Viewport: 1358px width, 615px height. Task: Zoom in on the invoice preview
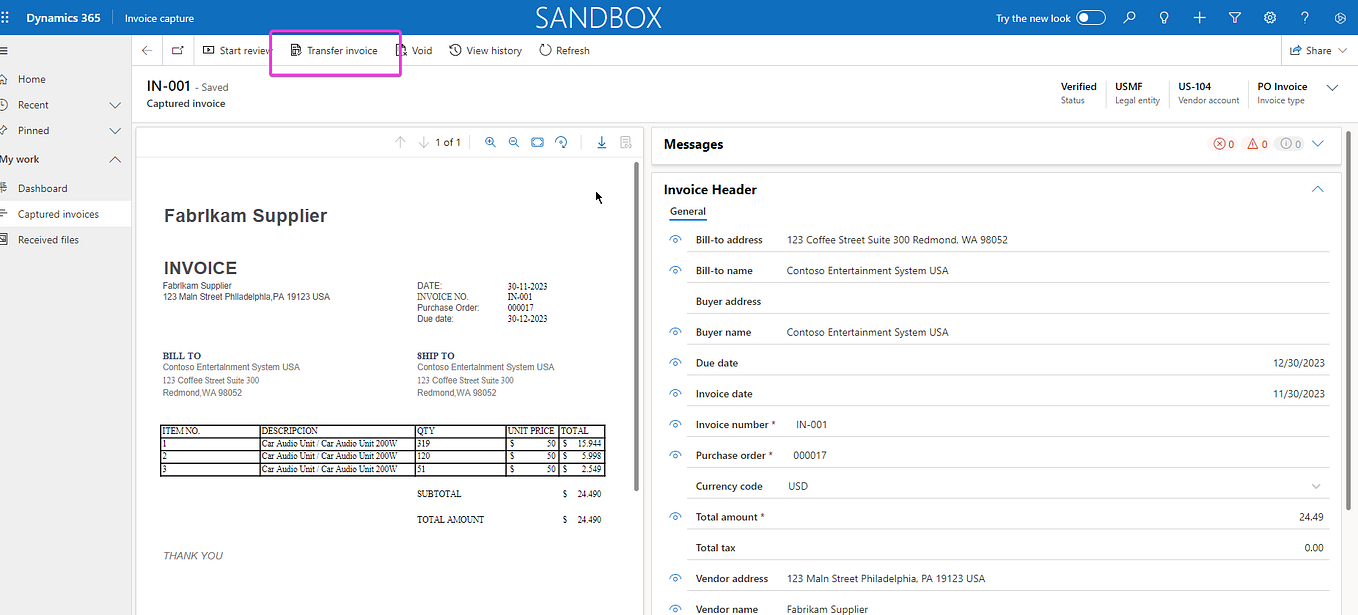click(490, 142)
